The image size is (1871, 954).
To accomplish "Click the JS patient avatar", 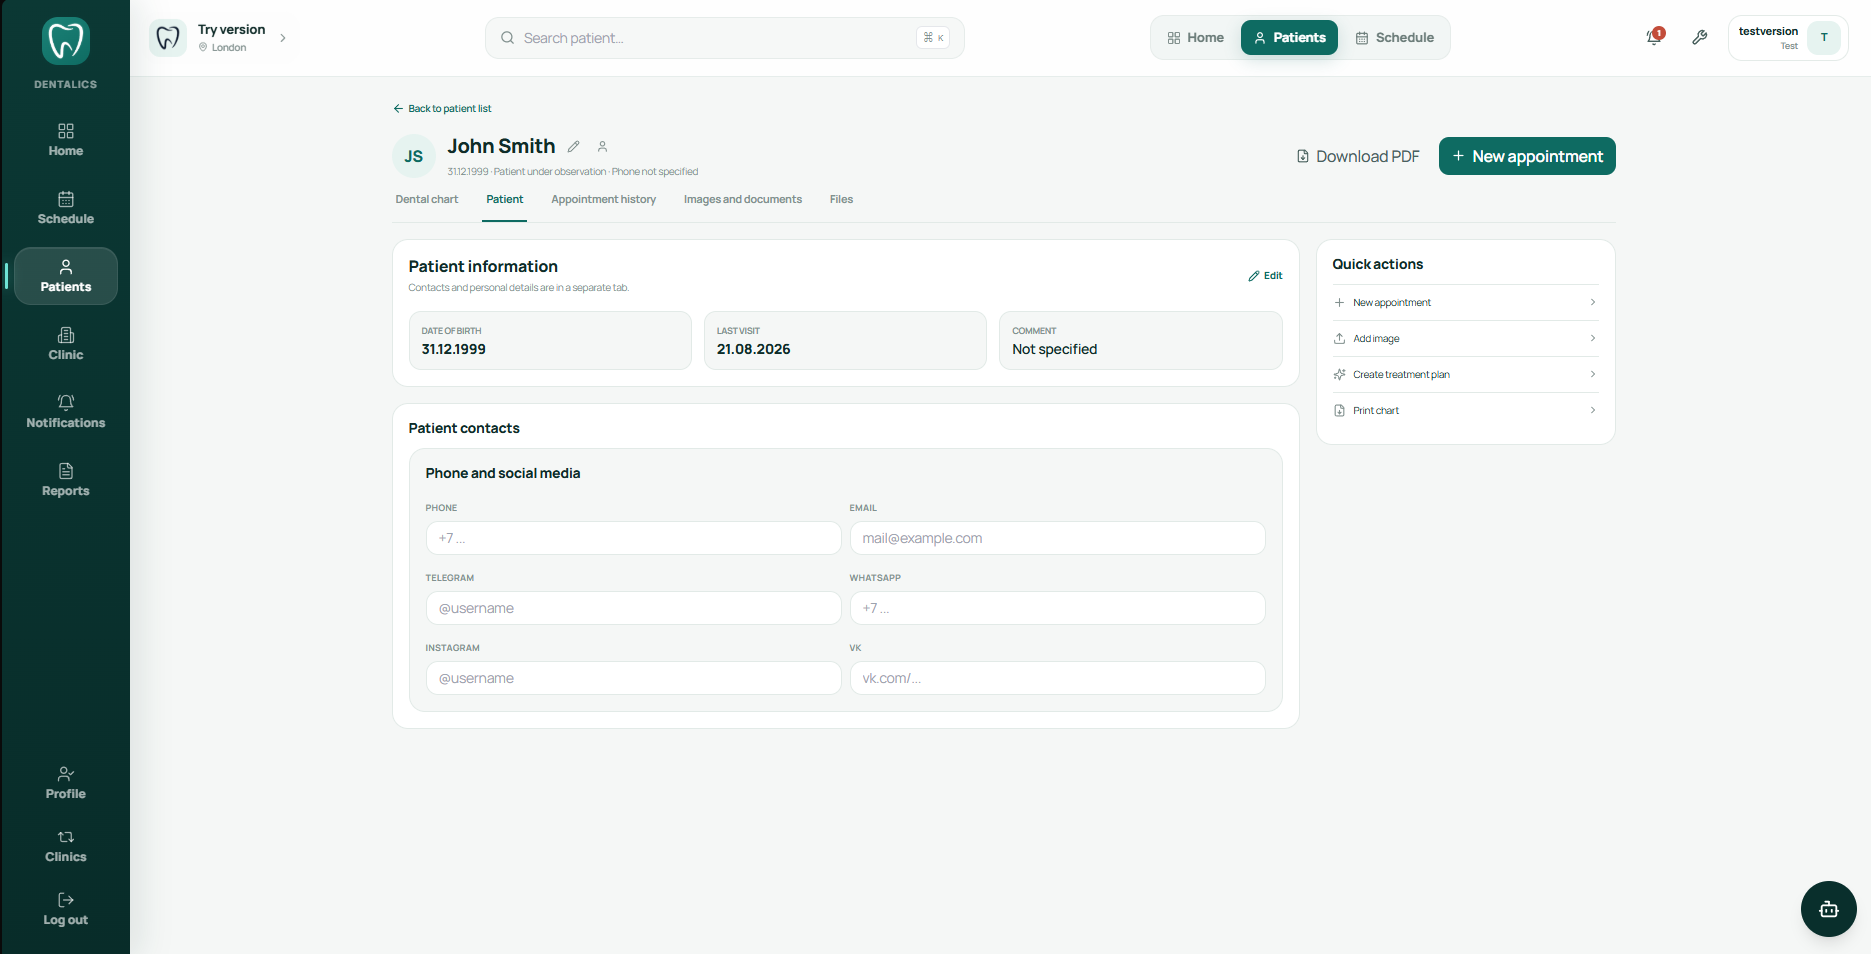I will coord(414,156).
